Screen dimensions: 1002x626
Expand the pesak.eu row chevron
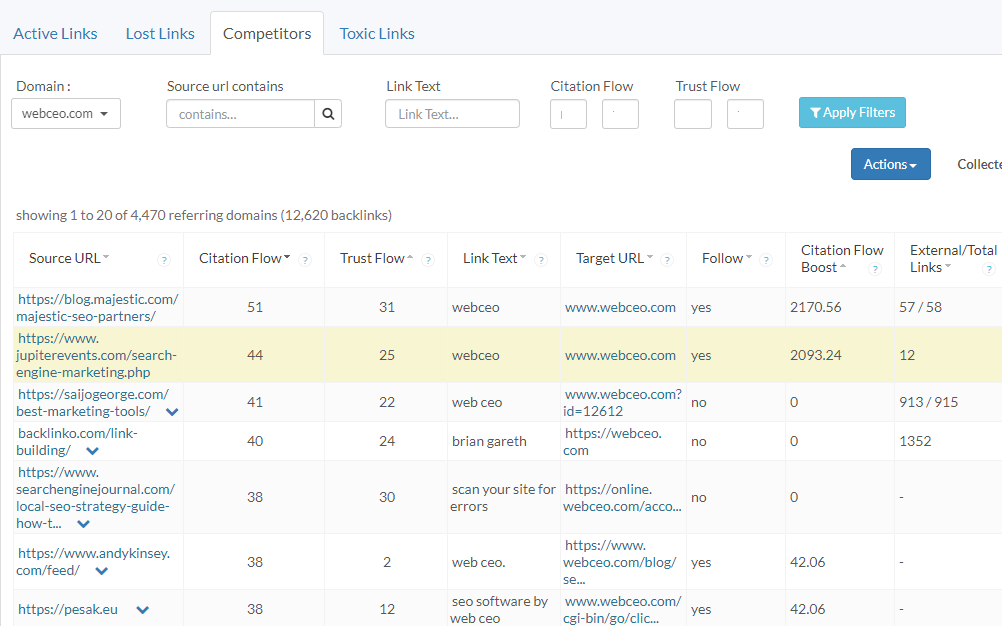pyautogui.click(x=143, y=610)
